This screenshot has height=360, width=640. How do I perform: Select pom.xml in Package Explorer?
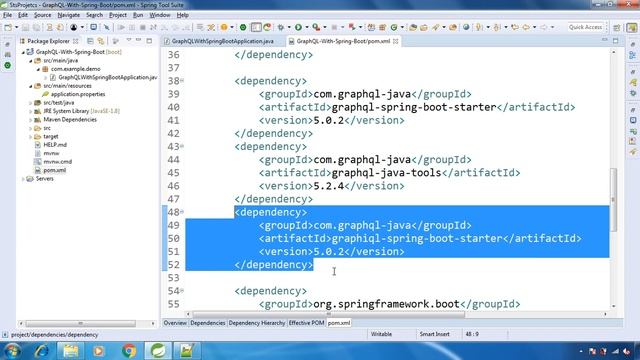click(x=55, y=170)
